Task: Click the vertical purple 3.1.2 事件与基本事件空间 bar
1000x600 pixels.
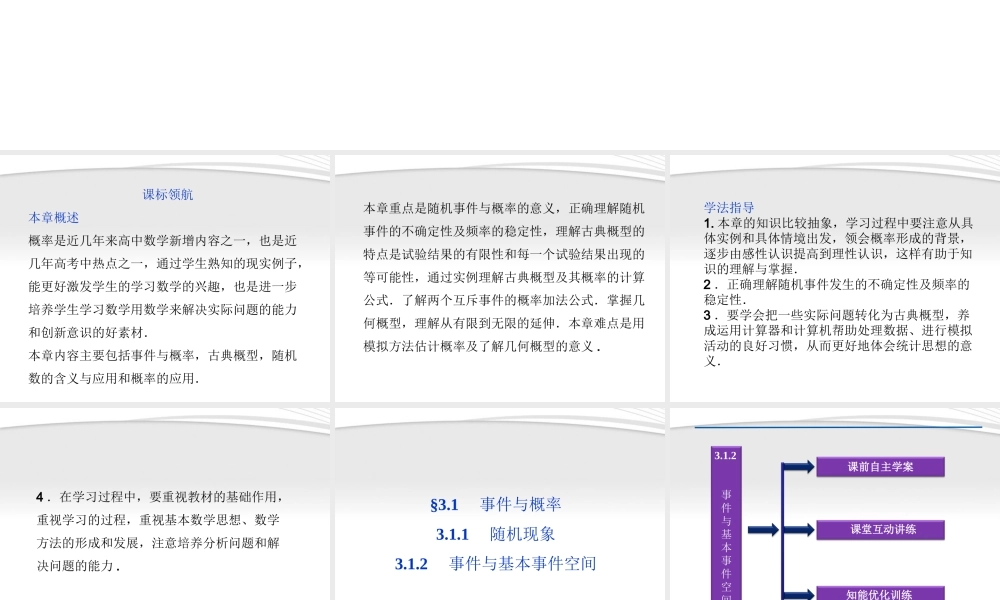Action: tap(726, 523)
